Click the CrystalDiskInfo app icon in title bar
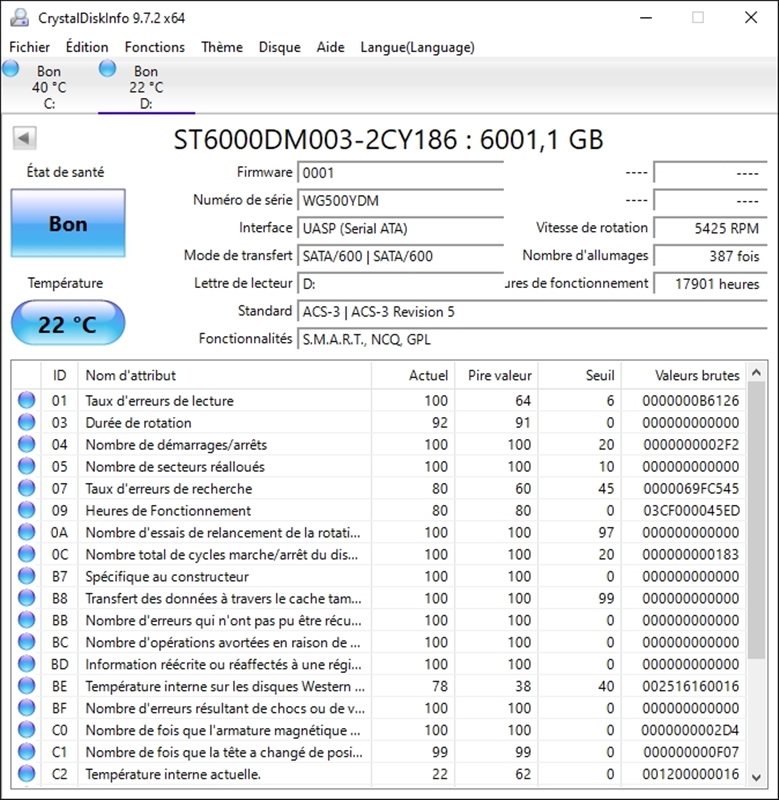 coord(18,17)
